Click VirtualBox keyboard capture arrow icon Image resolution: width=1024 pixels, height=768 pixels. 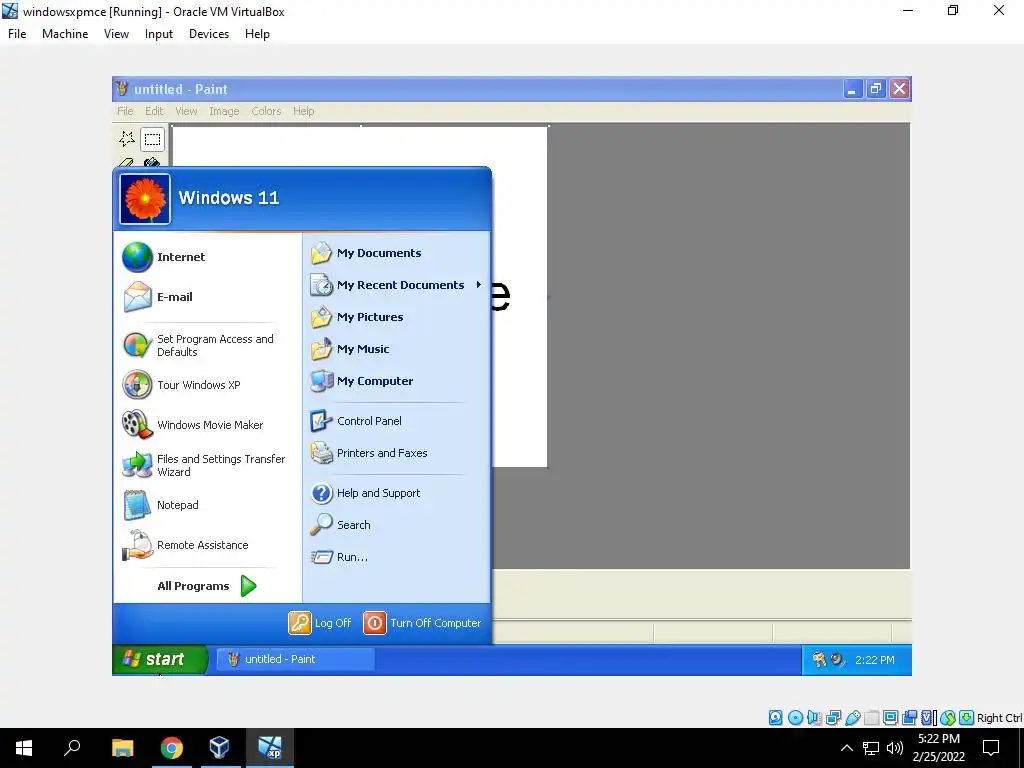[967, 718]
